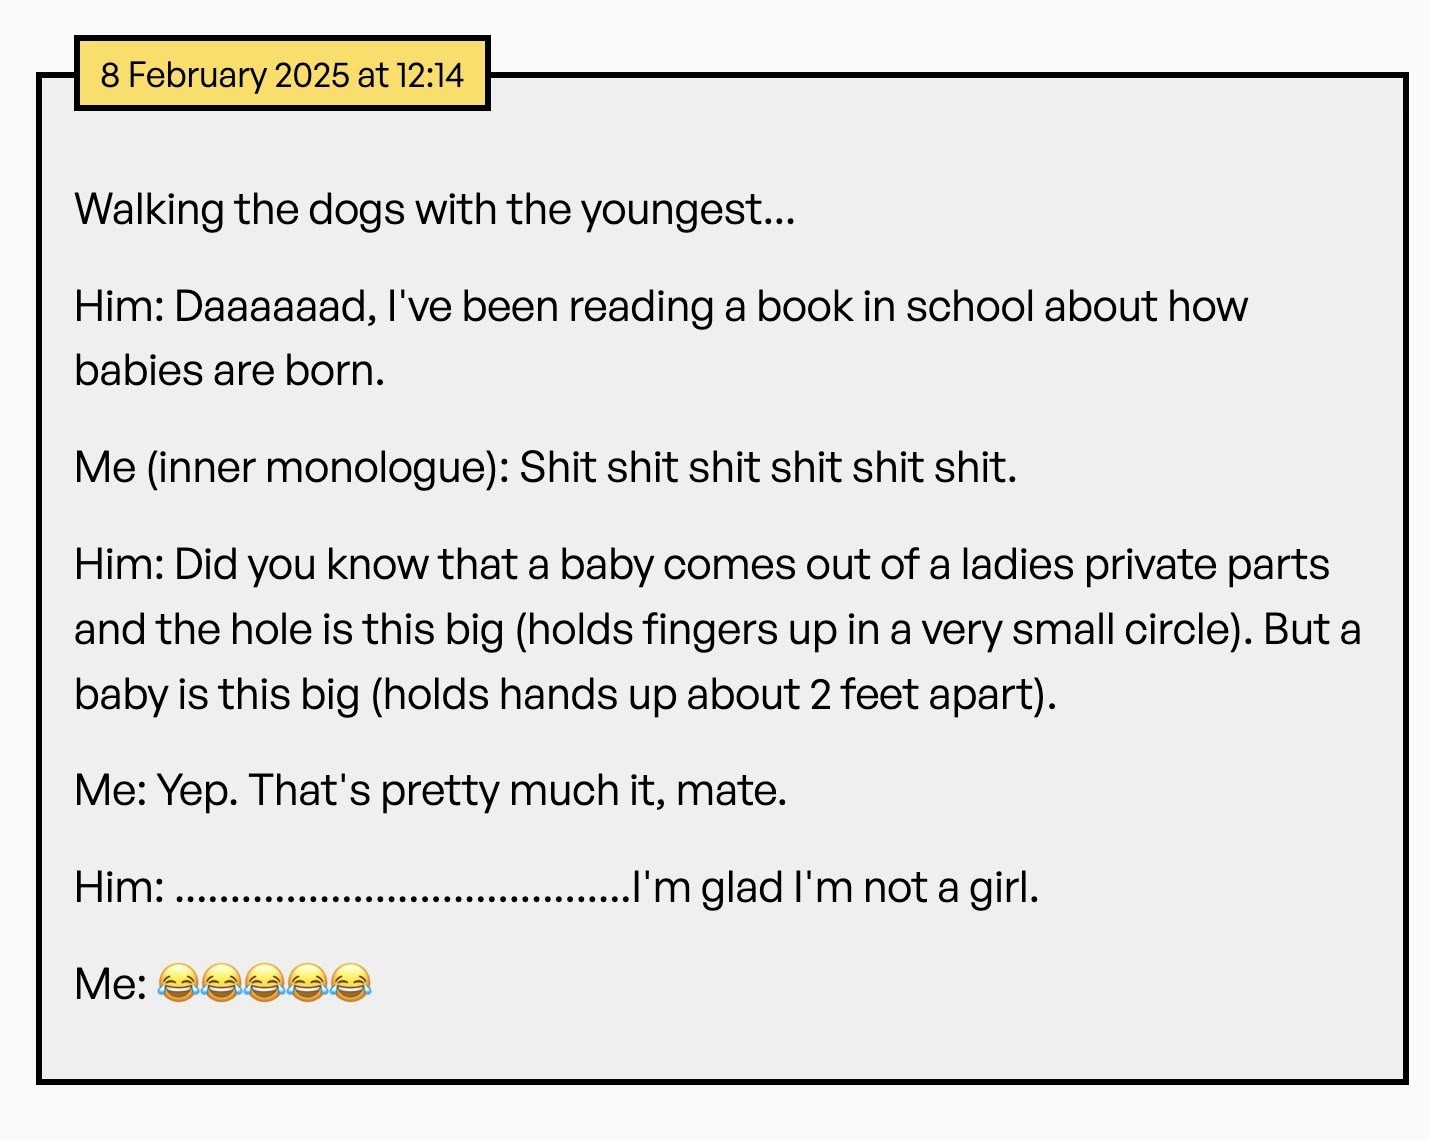Click the middle laughing-crying emoji

click(x=265, y=983)
